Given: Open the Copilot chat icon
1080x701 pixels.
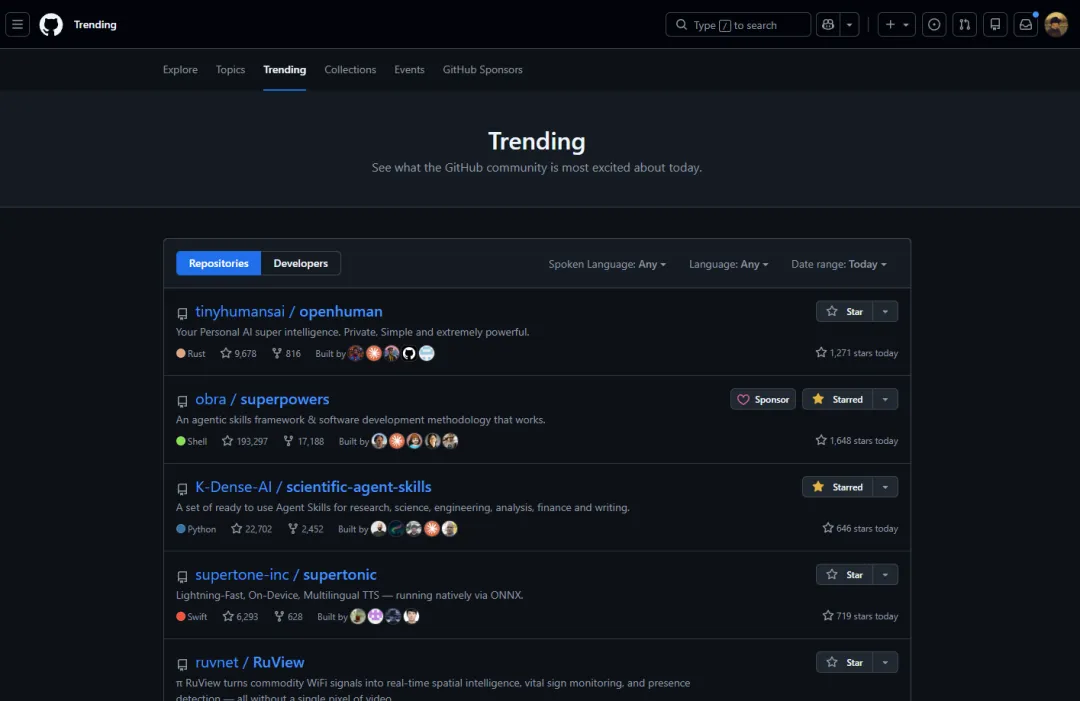Looking at the screenshot, I should point(828,25).
